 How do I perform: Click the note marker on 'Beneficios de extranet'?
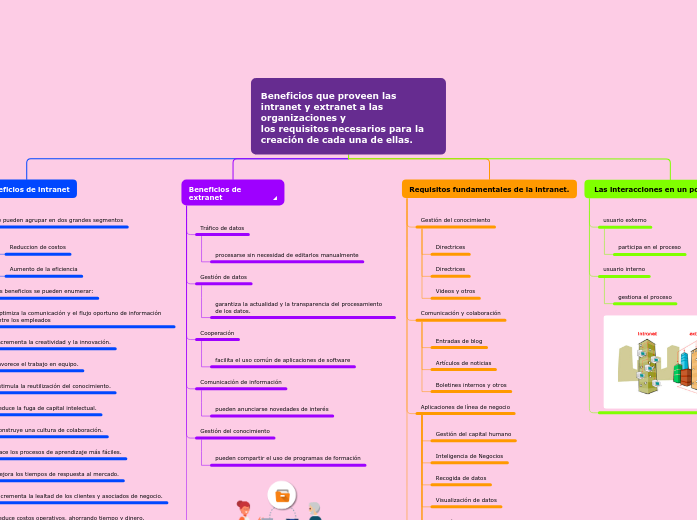click(275, 198)
